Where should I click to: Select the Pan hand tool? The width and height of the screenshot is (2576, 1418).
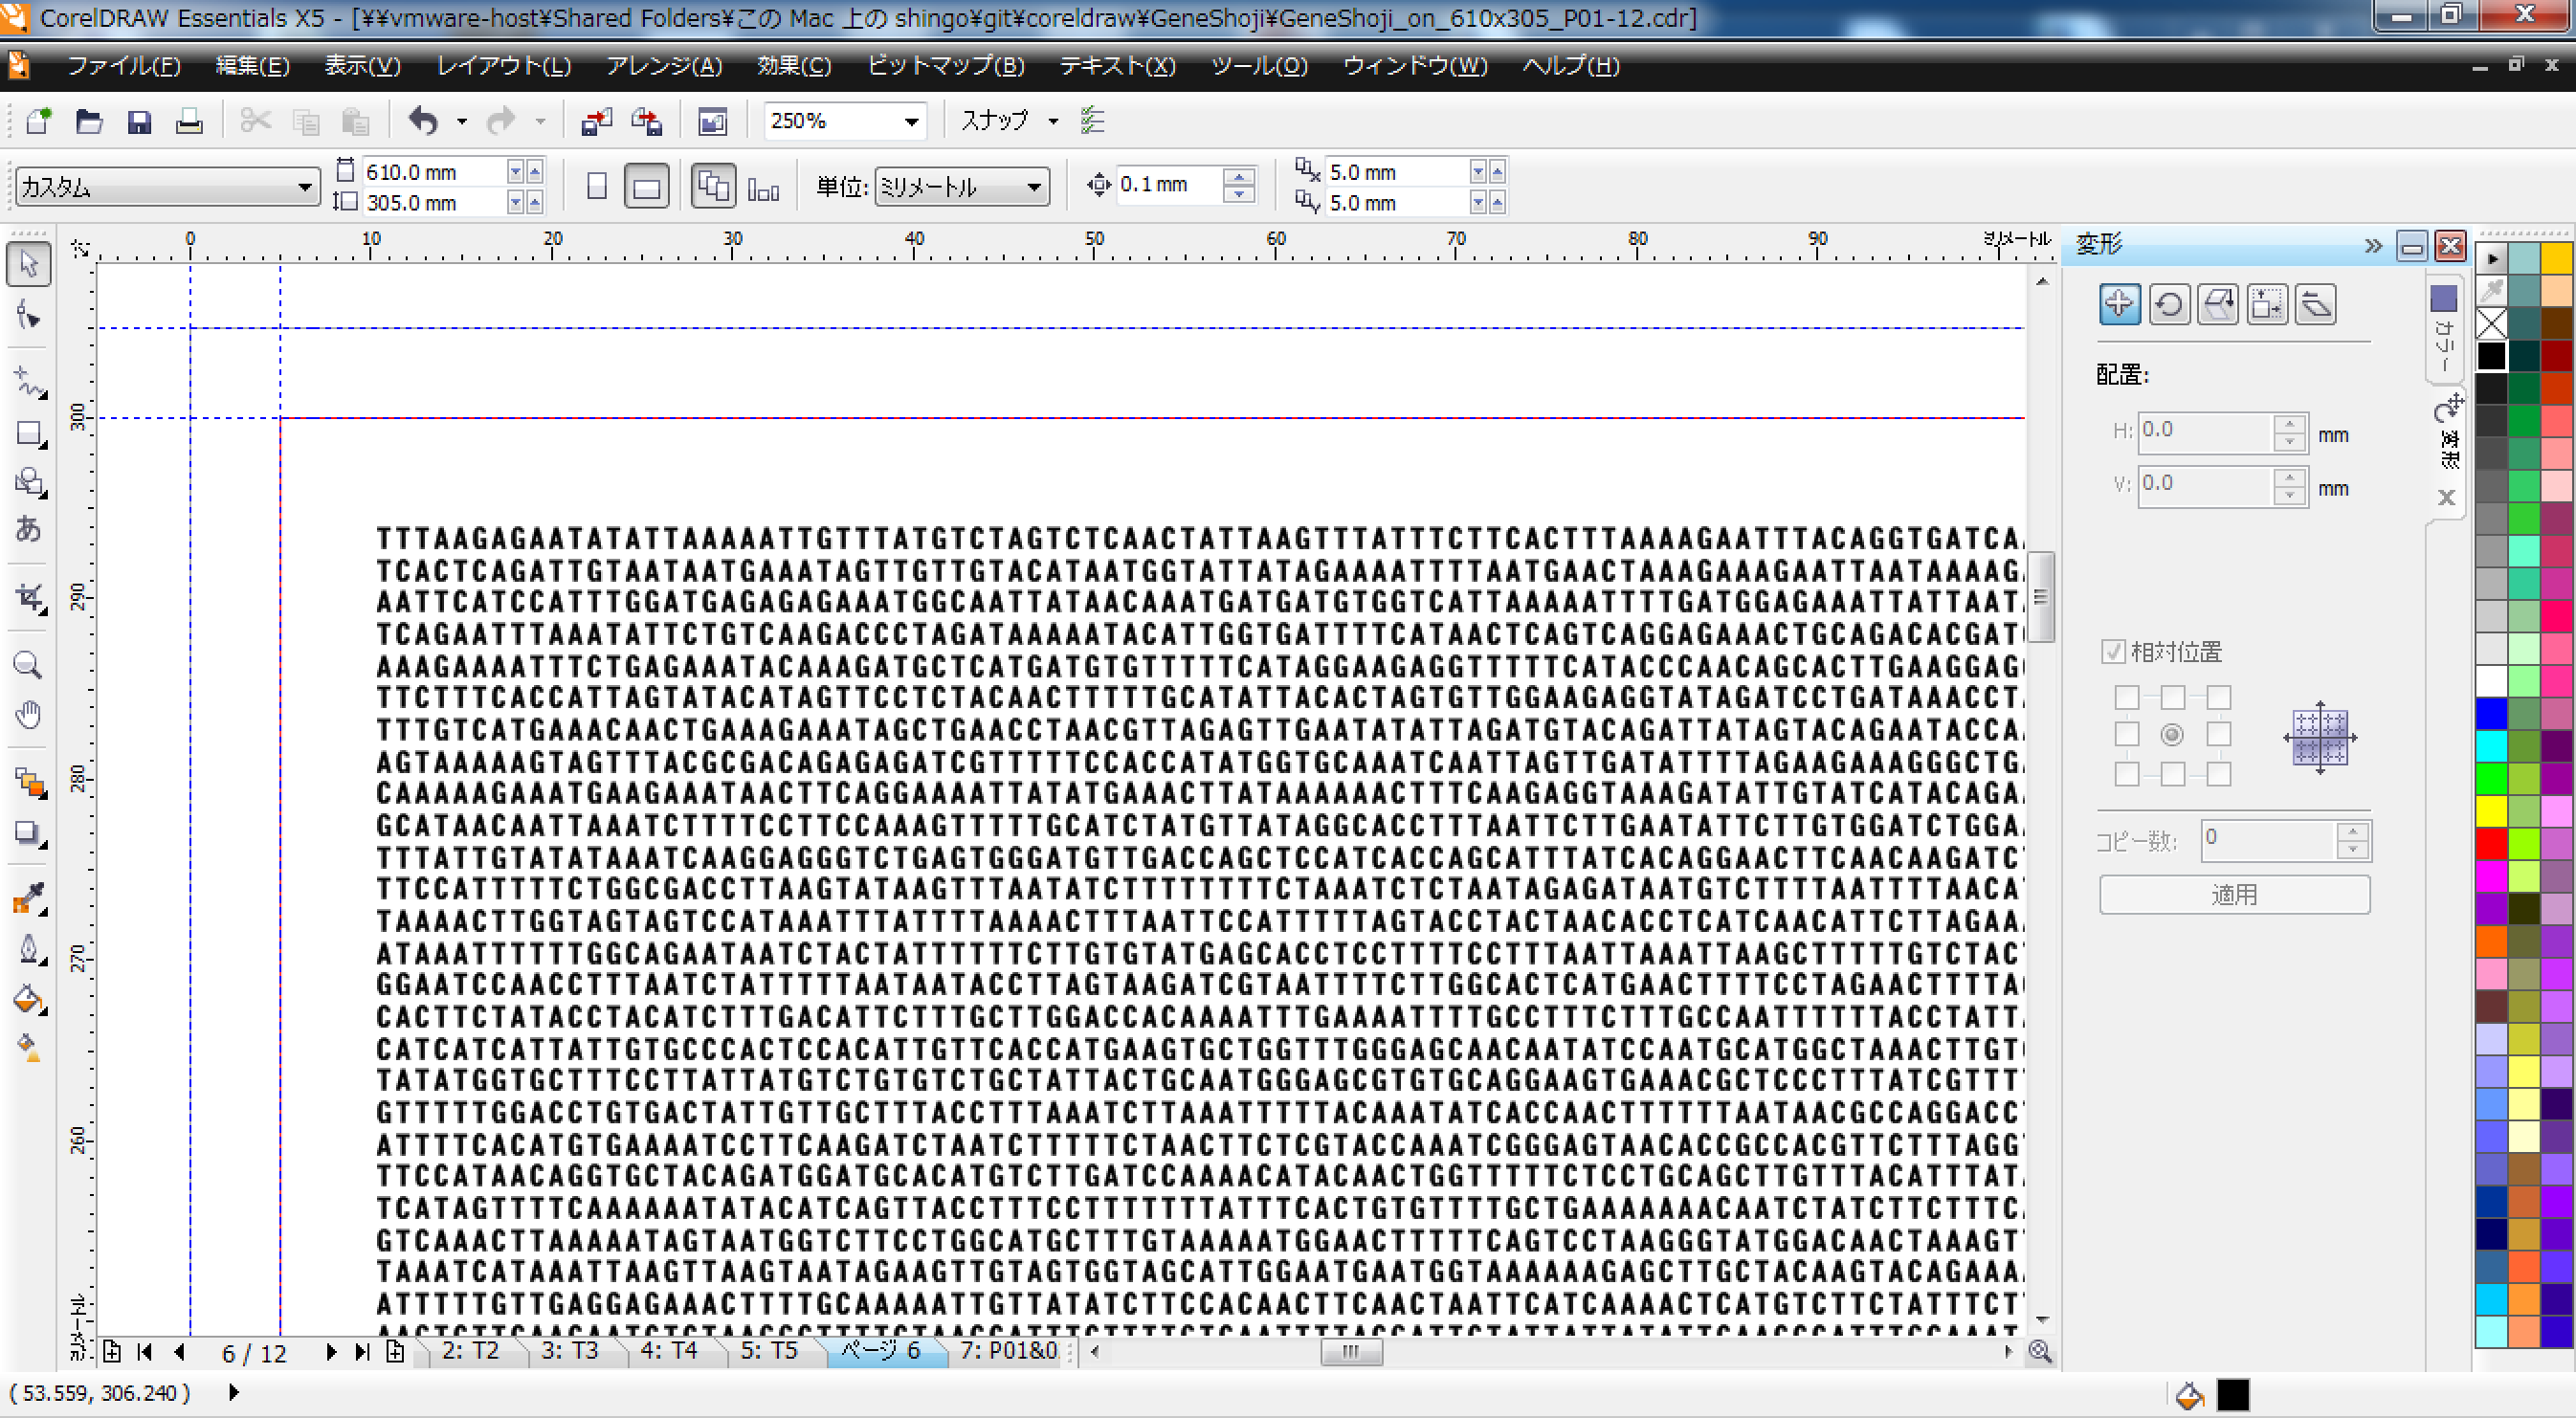pos(29,714)
